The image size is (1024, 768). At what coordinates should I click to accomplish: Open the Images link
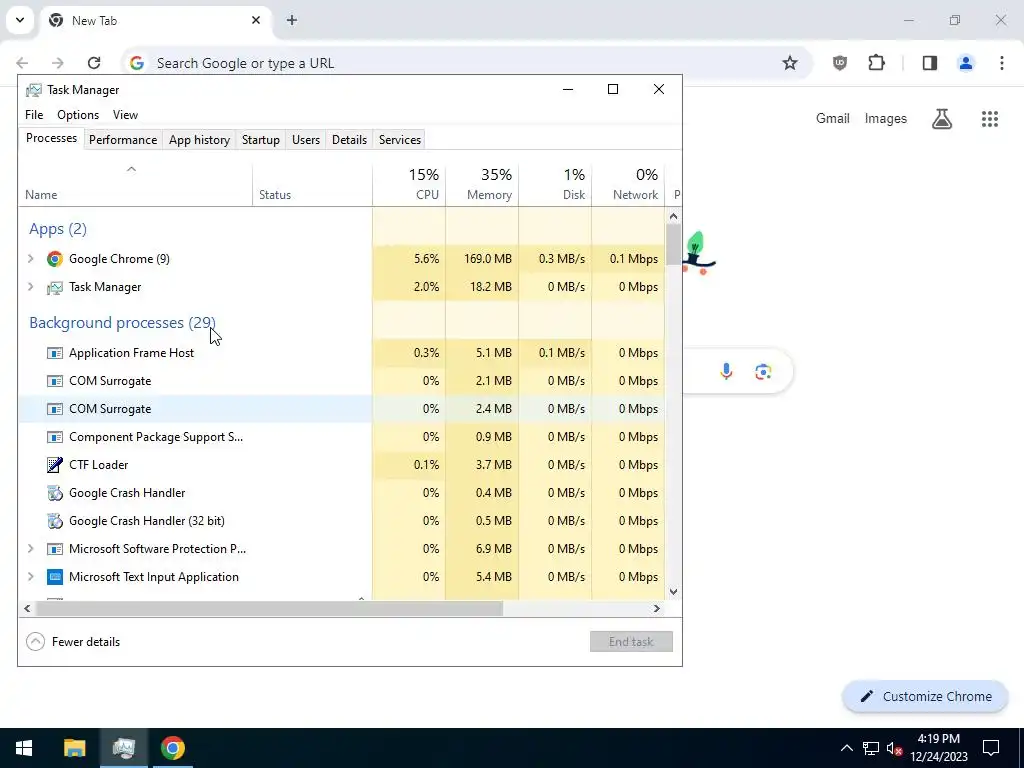(886, 119)
